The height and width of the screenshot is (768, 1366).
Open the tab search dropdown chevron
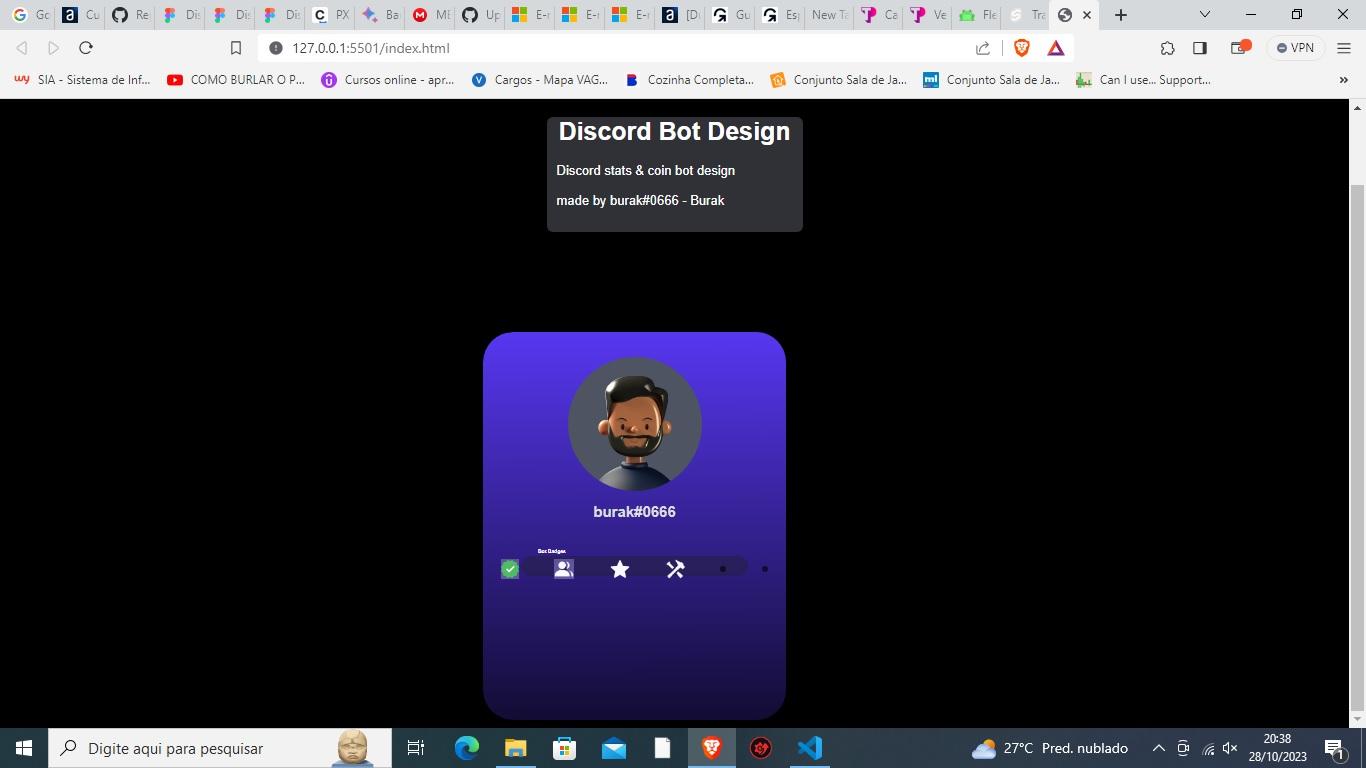(x=1205, y=15)
